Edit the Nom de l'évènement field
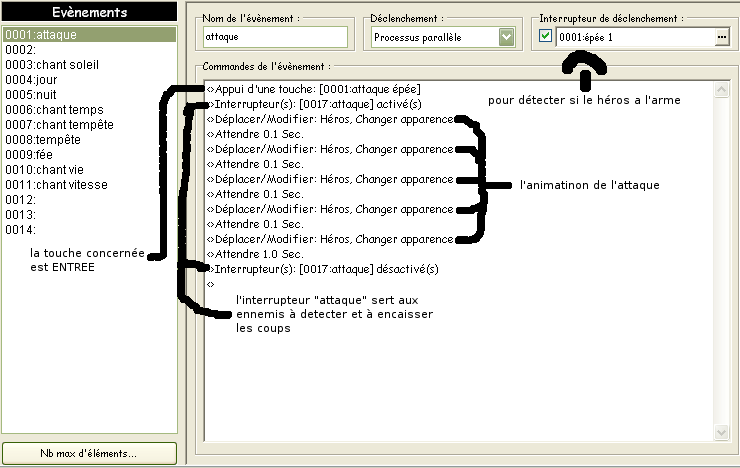This screenshot has width=740, height=468. pos(276,37)
